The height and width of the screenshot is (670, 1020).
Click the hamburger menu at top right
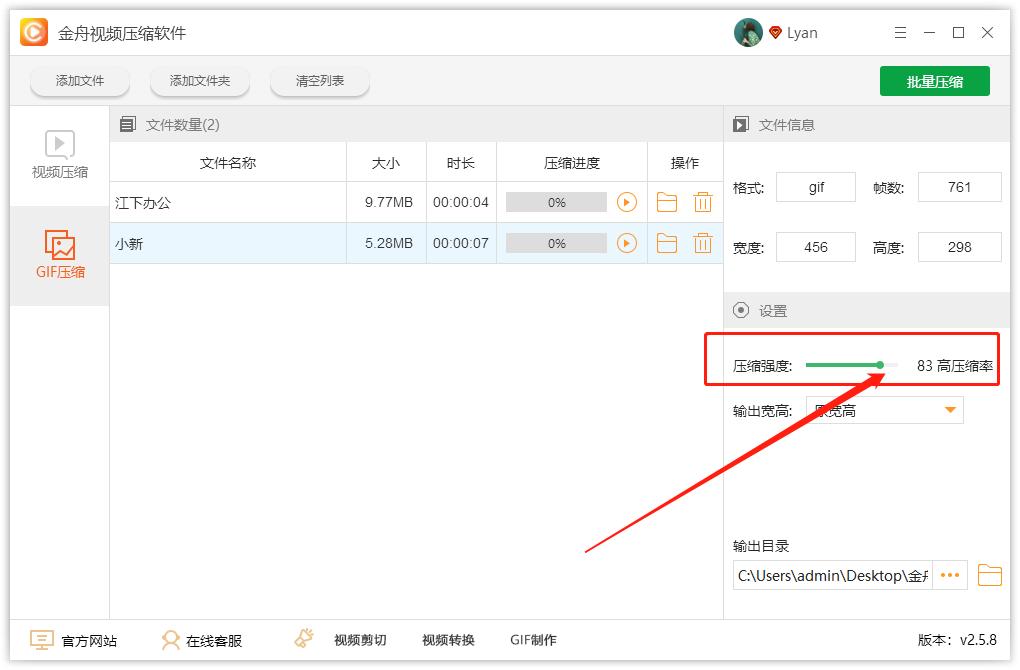[899, 32]
